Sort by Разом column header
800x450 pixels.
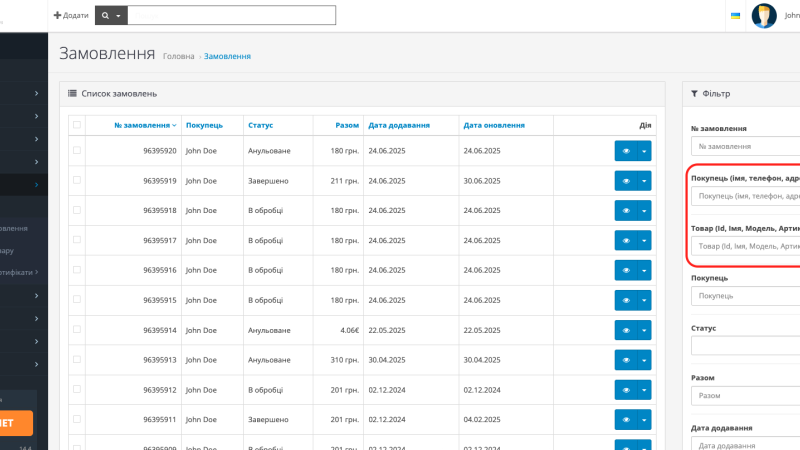pyautogui.click(x=347, y=125)
